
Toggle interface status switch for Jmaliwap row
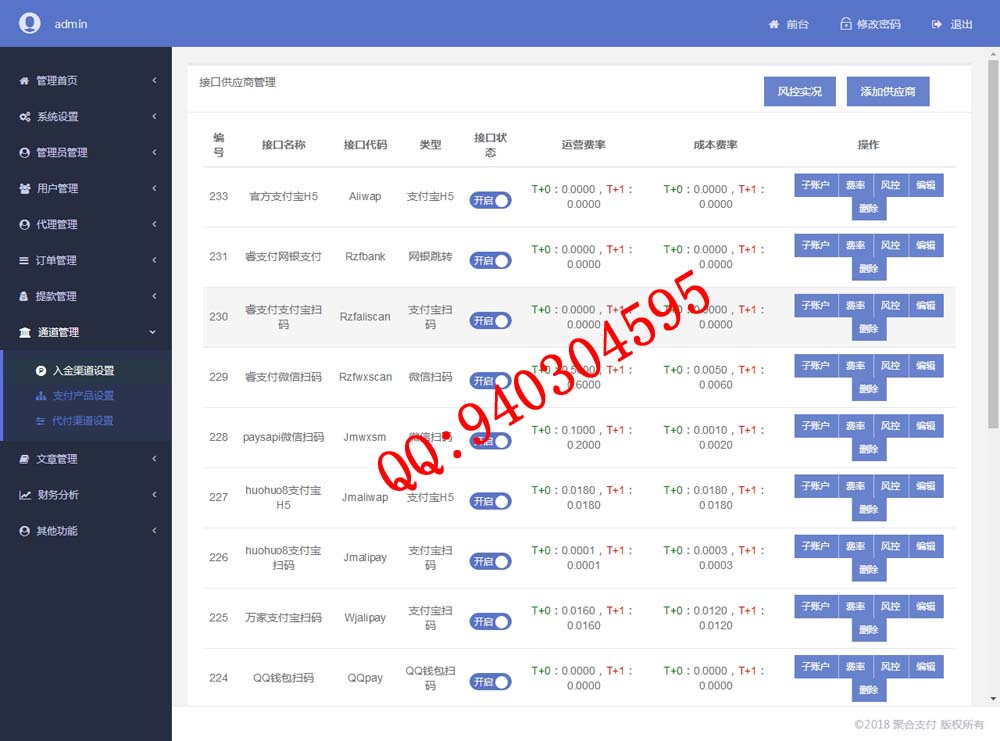click(490, 501)
